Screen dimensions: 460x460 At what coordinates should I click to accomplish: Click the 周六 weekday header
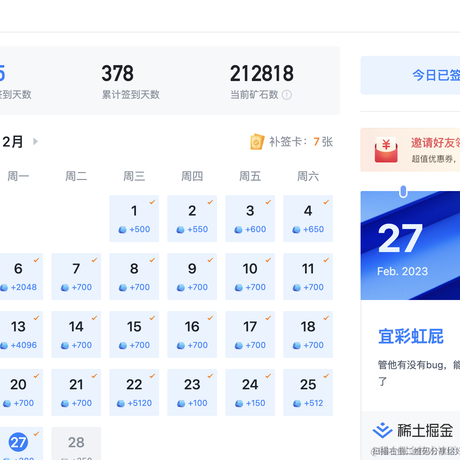pyautogui.click(x=308, y=176)
